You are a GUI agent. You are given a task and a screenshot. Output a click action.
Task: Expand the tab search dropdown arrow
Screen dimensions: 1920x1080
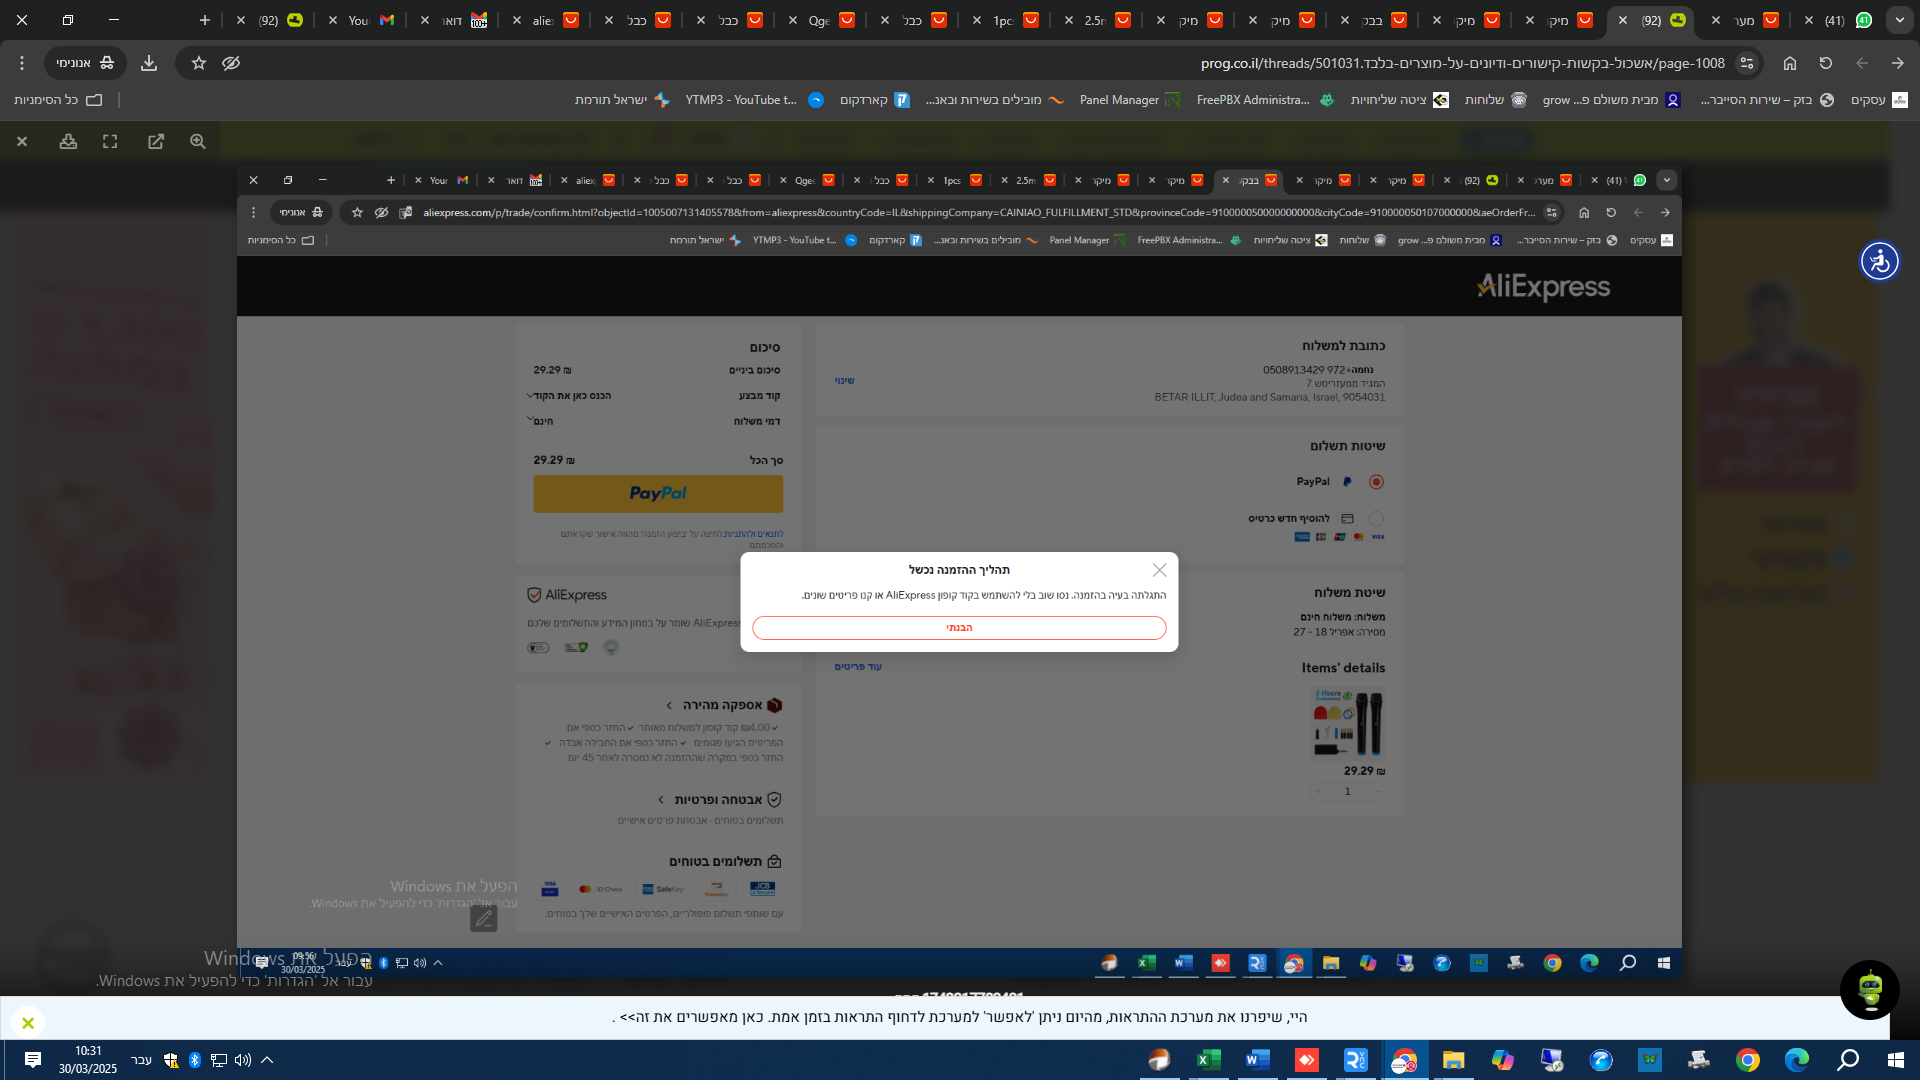[1899, 20]
